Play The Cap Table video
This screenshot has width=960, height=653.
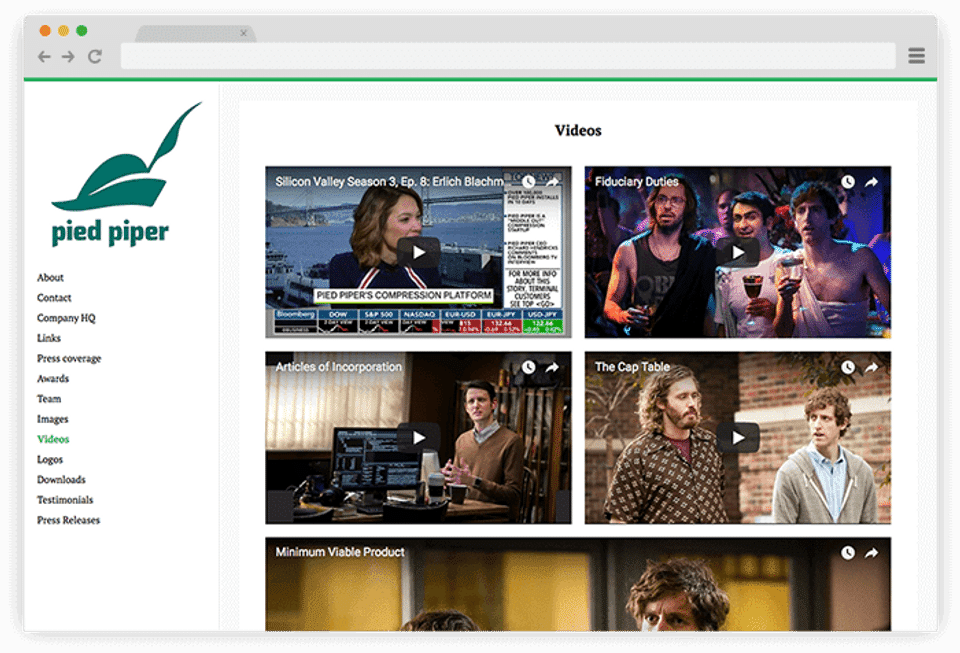[x=738, y=438]
